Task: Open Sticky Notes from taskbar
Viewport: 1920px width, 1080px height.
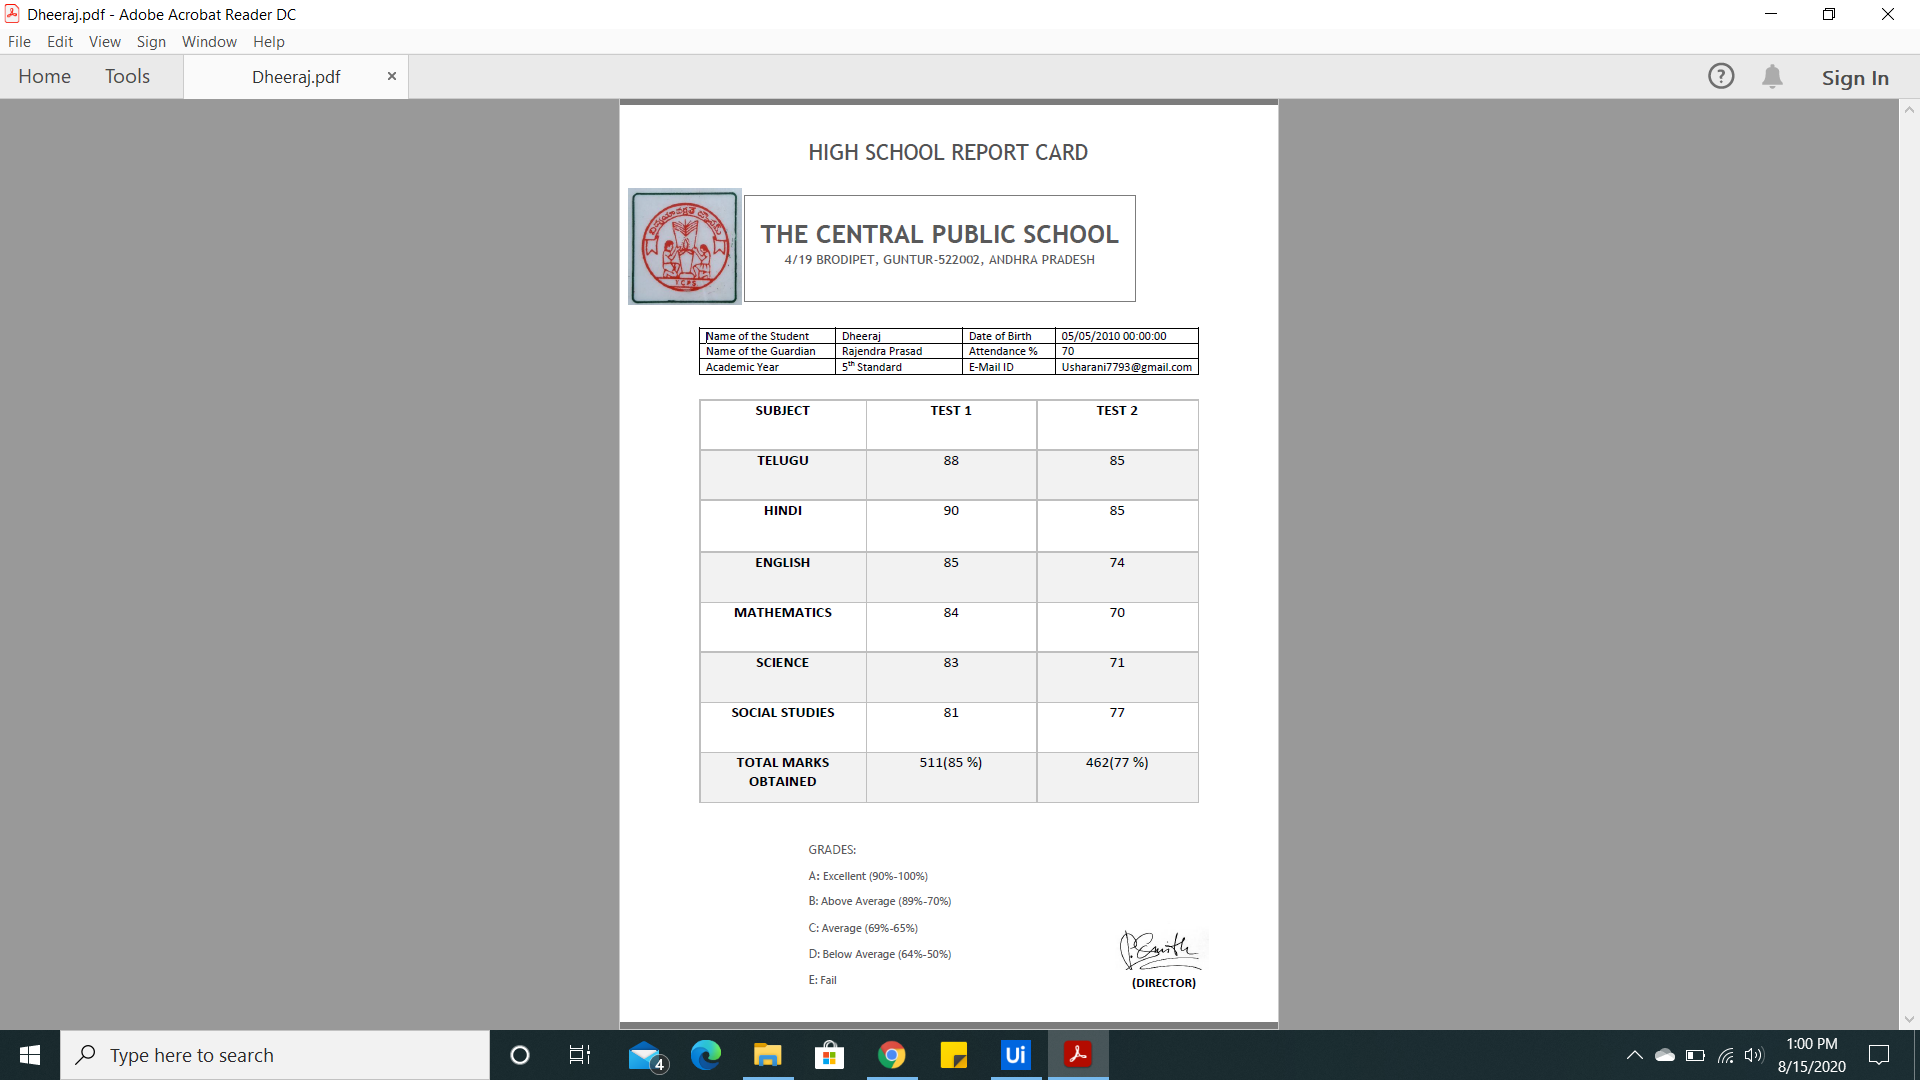Action: 953,1055
